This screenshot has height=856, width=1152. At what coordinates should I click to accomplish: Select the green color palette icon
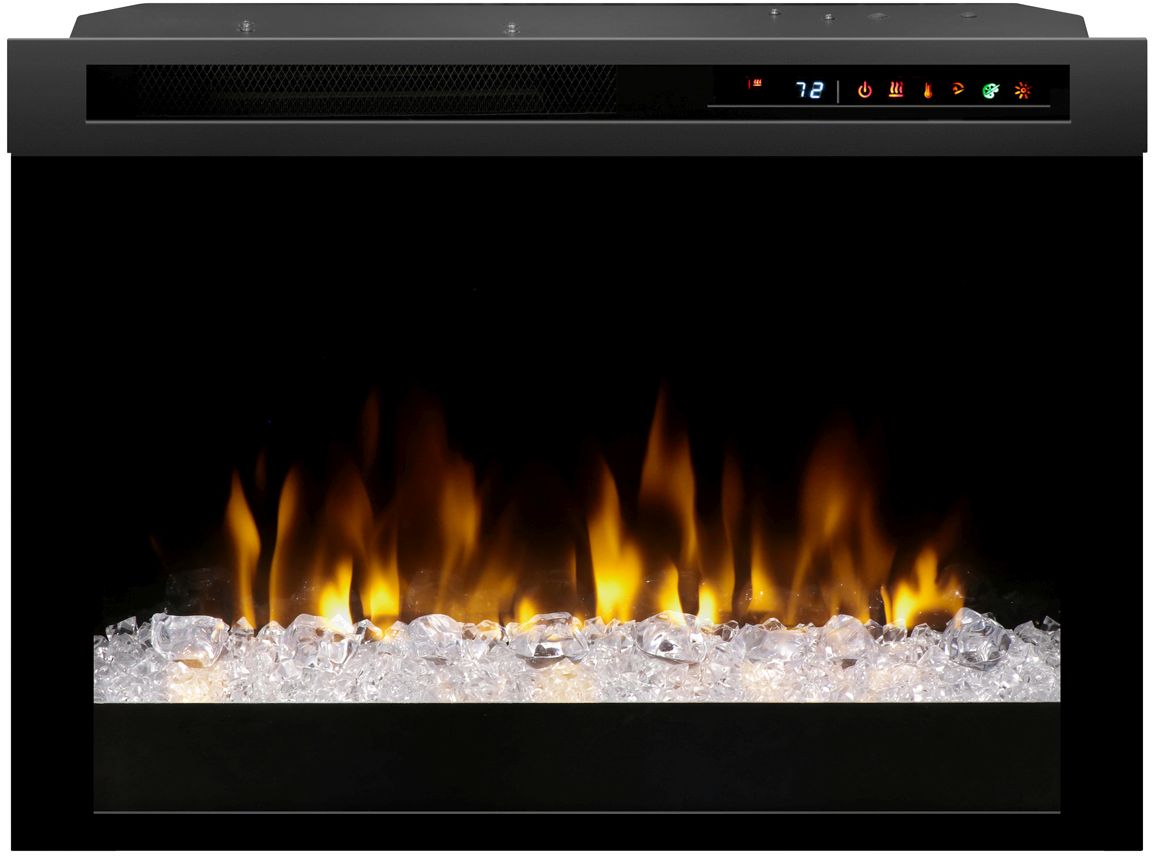990,90
